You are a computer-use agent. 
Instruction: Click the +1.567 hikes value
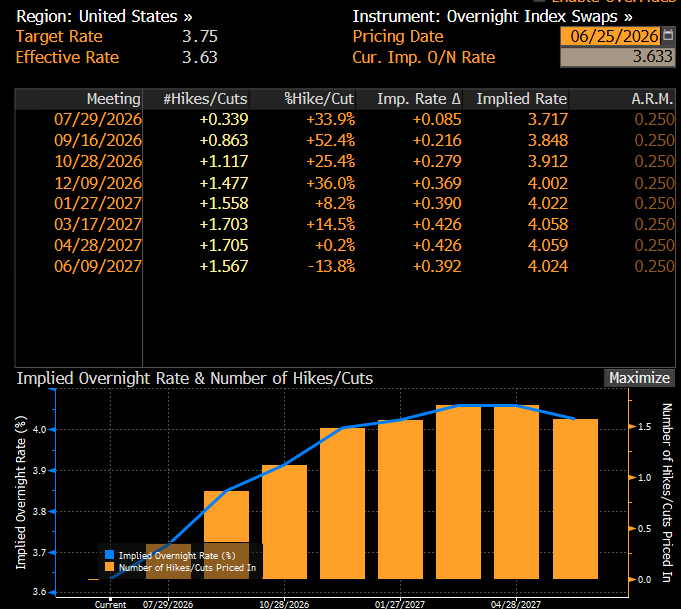(x=224, y=266)
